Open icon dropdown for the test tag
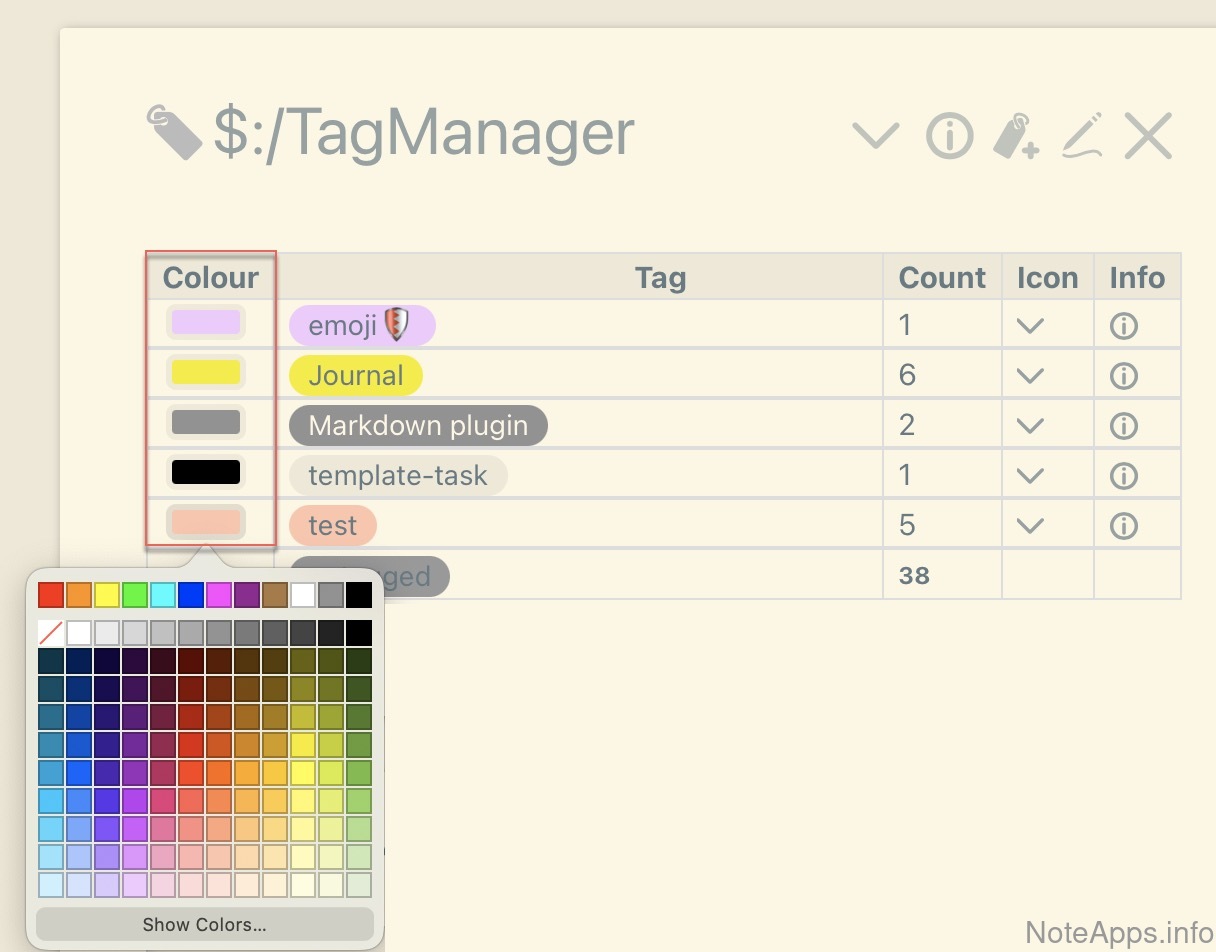This screenshot has height=952, width=1216. [x=1030, y=526]
